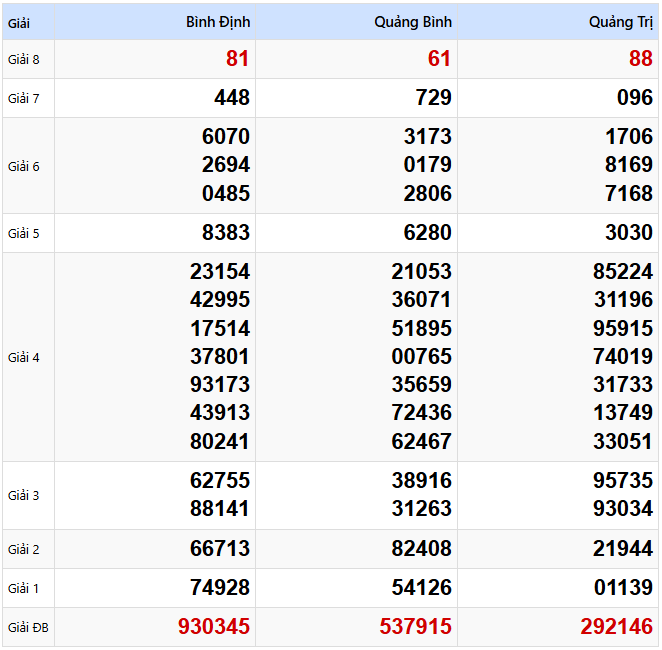This screenshot has width=662, height=650.
Task: Click red number 61 under Quảng Bình
Action: tap(439, 59)
